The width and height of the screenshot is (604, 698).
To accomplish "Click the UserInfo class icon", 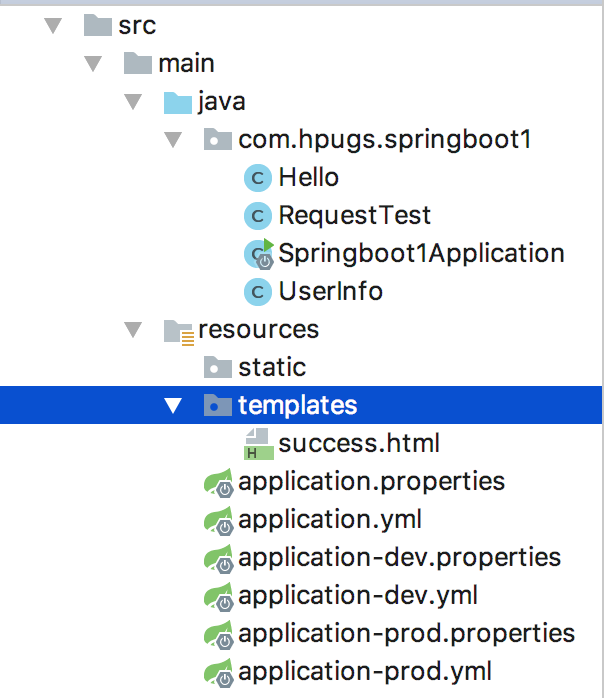I will coord(258,292).
